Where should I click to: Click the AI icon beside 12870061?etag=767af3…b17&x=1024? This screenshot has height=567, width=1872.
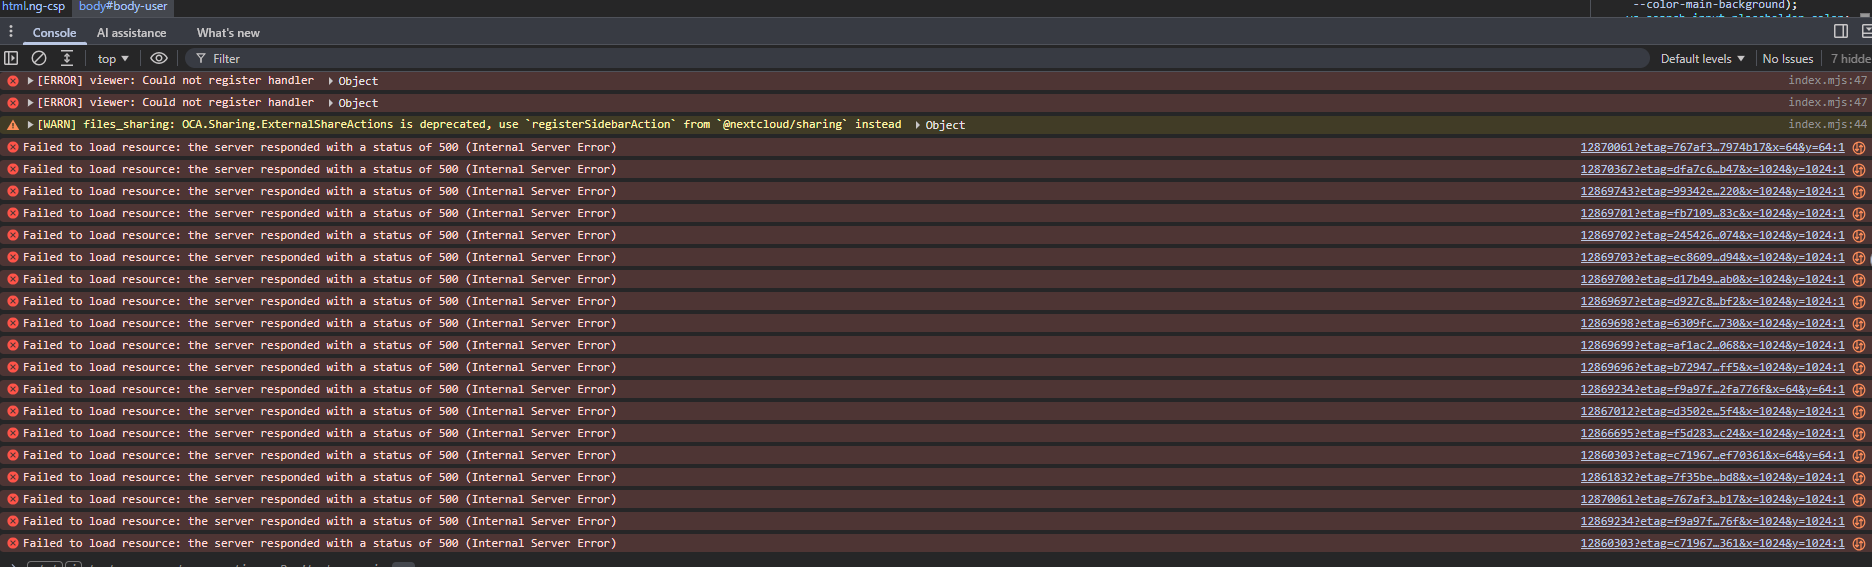[1859, 499]
